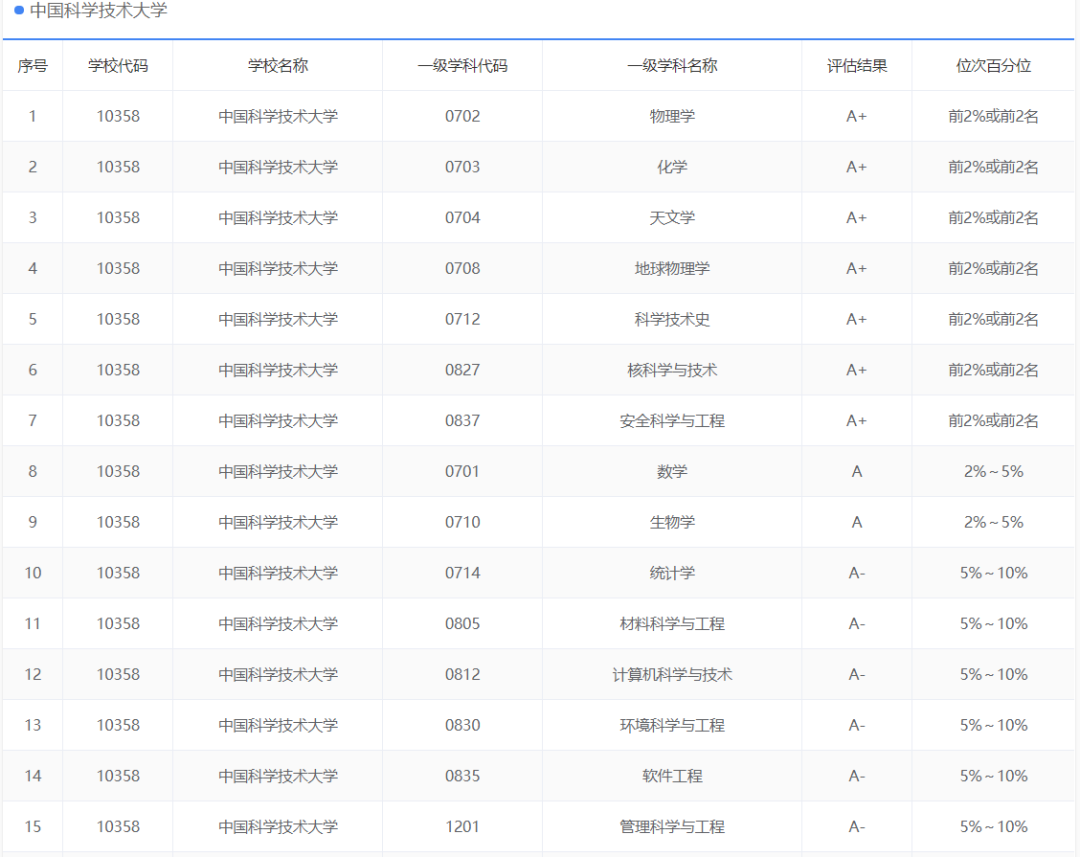The image size is (1080, 857).
Task: Click the 核科学与技术 discipline name cell
Action: [672, 370]
